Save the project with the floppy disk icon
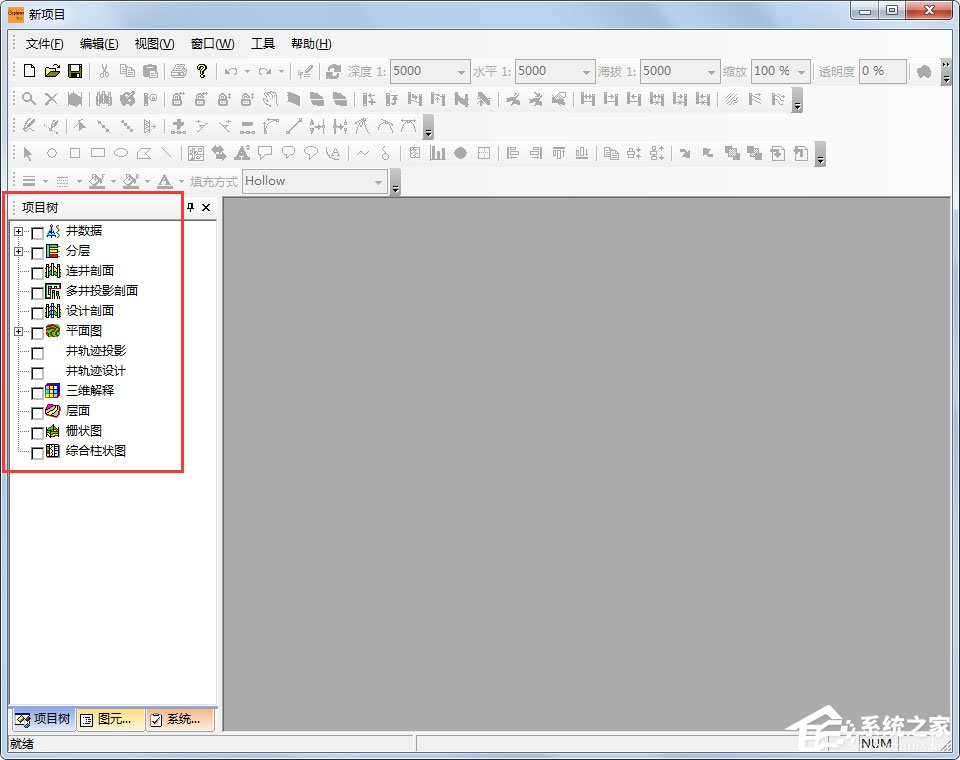 point(75,71)
